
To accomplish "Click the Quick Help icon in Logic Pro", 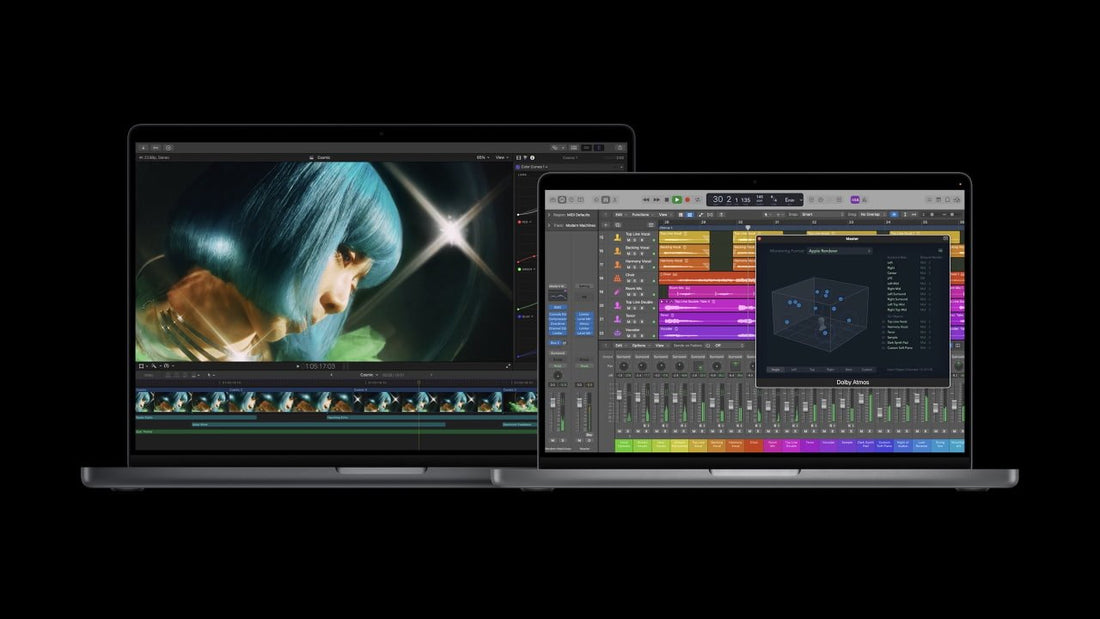I will click(x=572, y=199).
